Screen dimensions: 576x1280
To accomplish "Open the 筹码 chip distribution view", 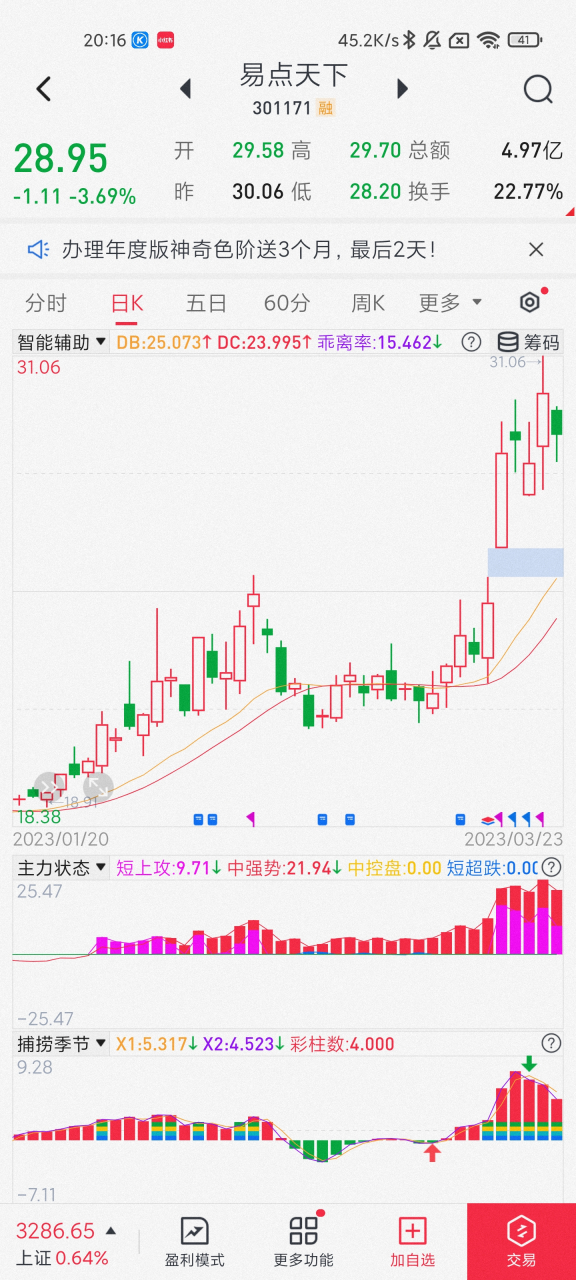I will pyautogui.click(x=529, y=343).
